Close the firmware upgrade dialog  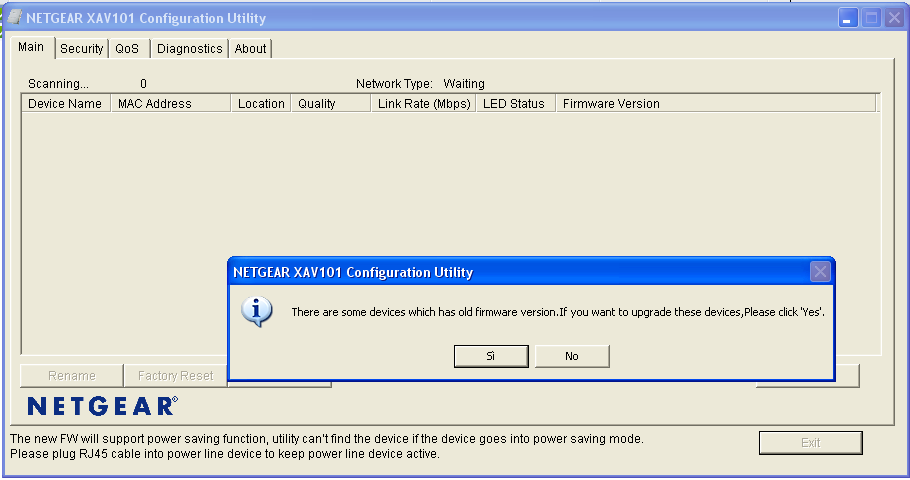click(820, 272)
